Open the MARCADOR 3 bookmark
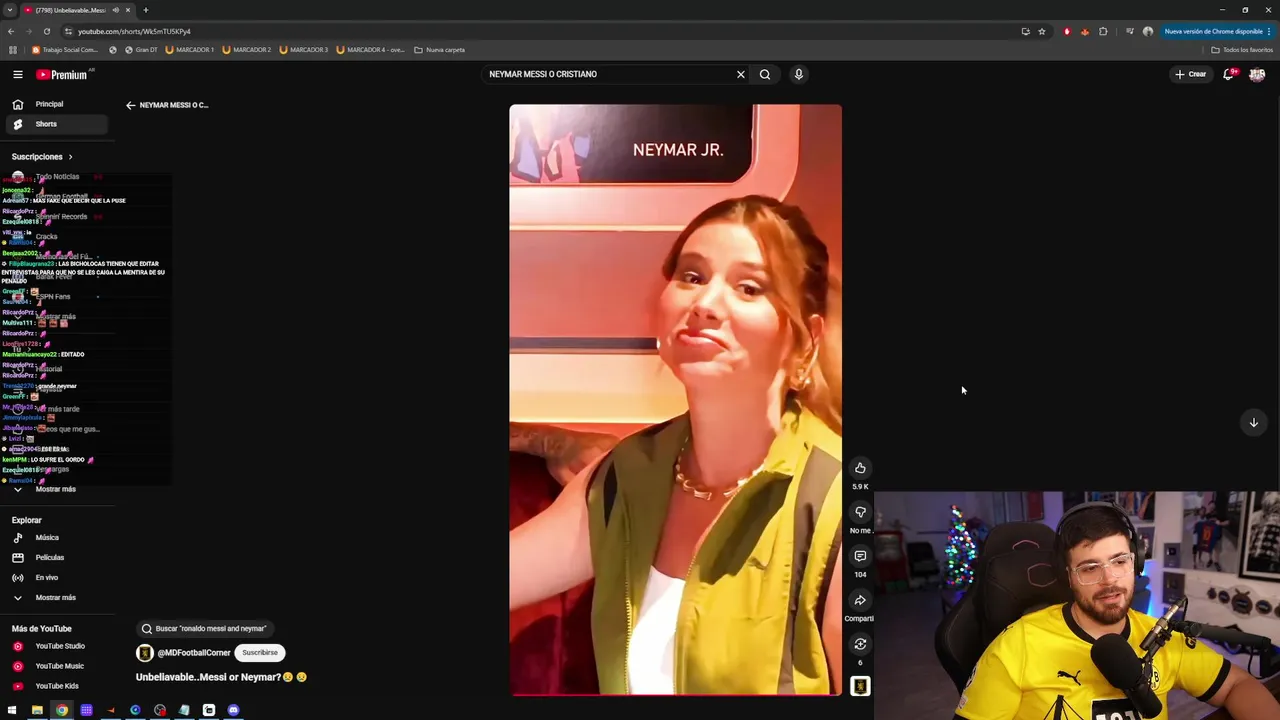 click(304, 50)
